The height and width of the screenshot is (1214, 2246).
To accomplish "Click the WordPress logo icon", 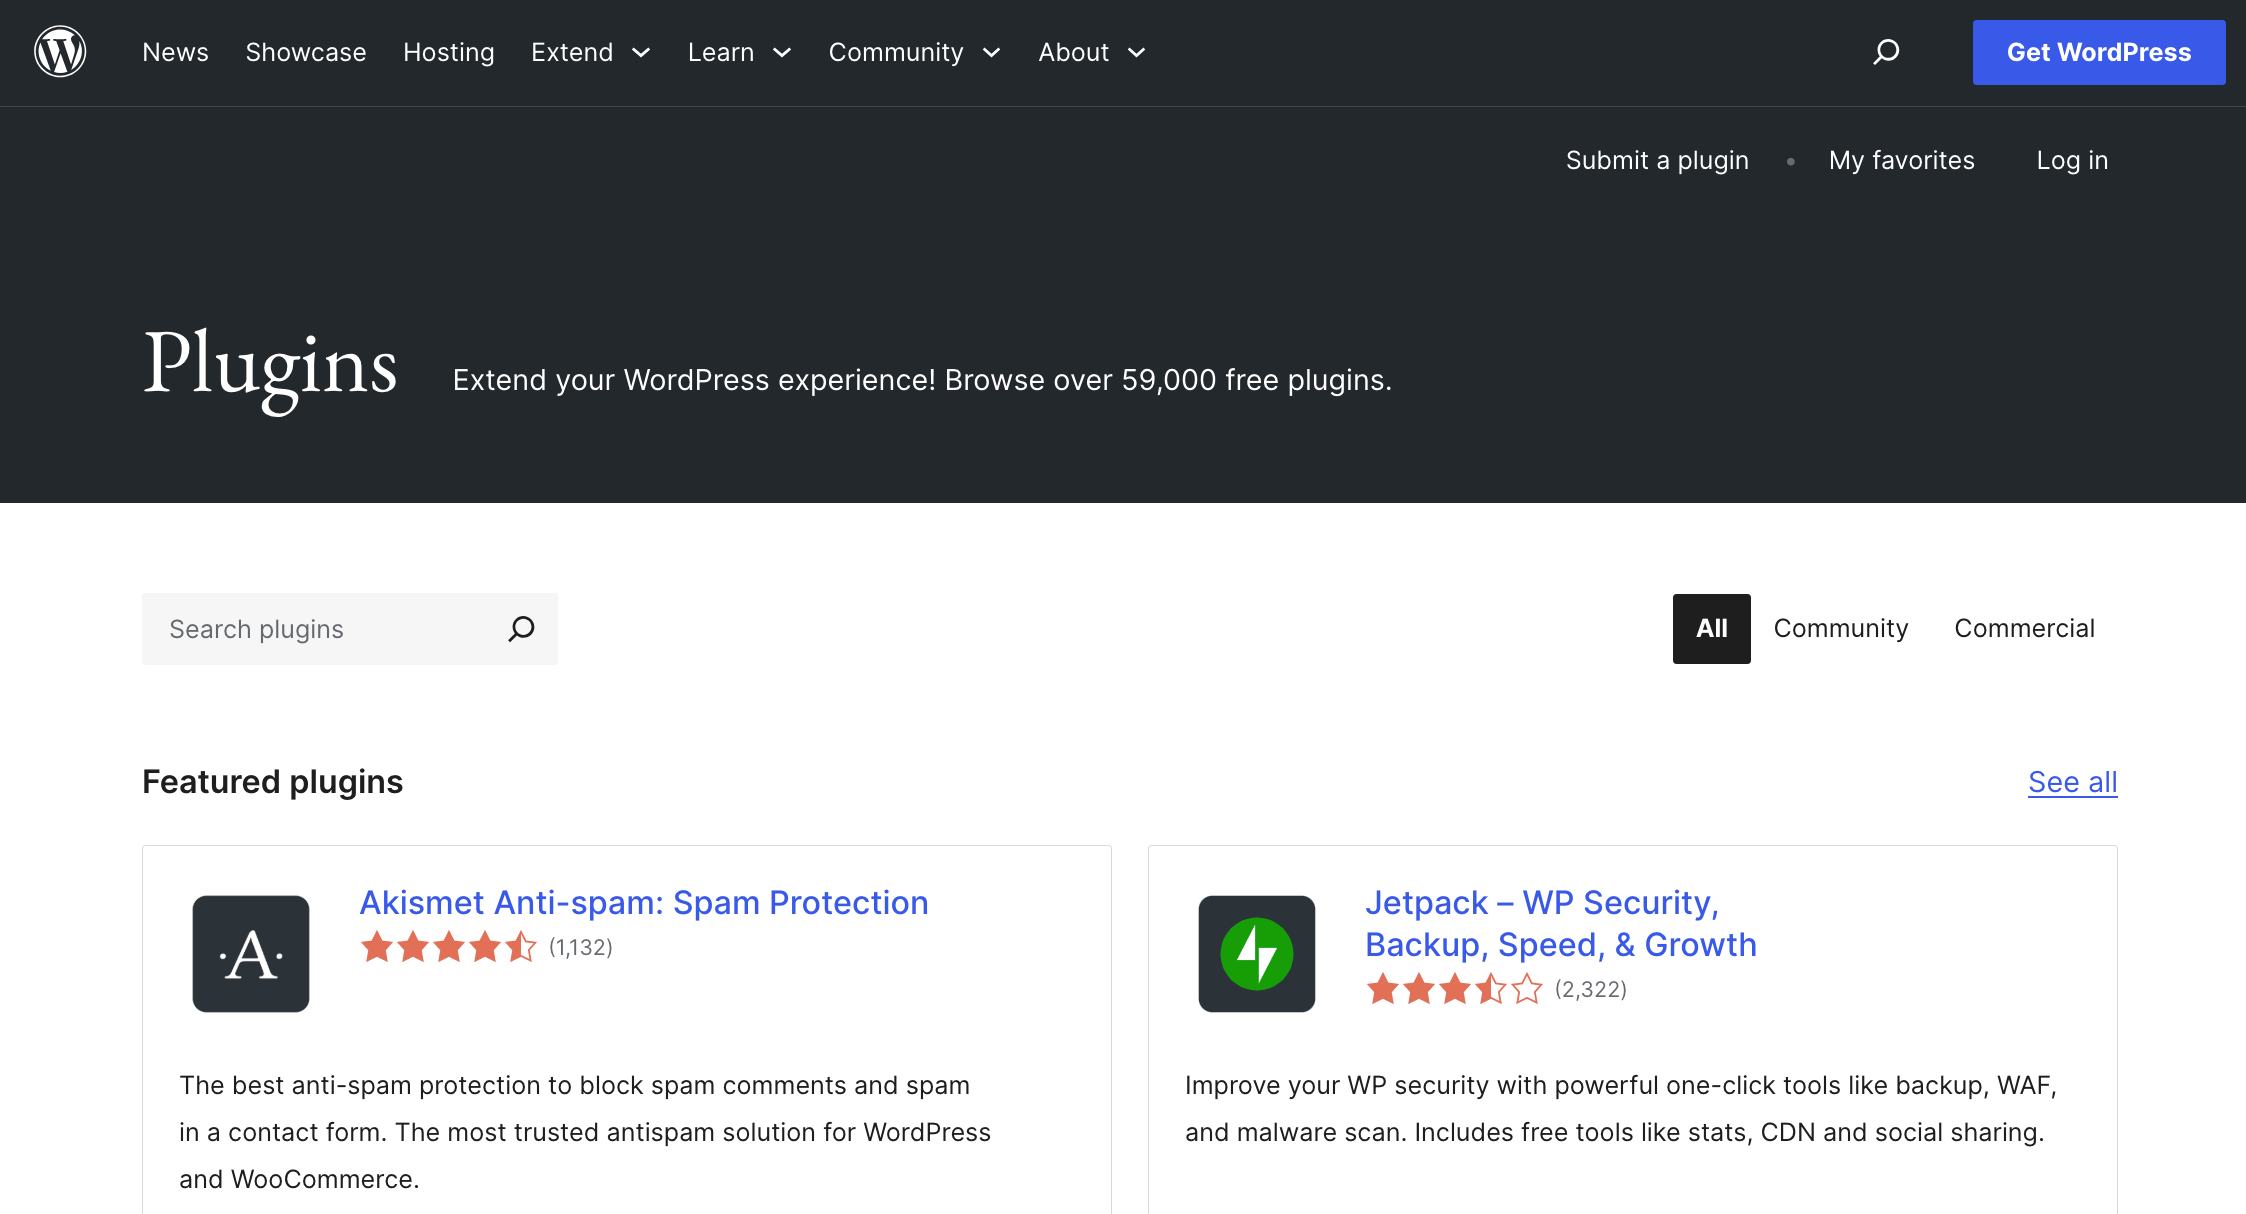I will (x=60, y=52).
